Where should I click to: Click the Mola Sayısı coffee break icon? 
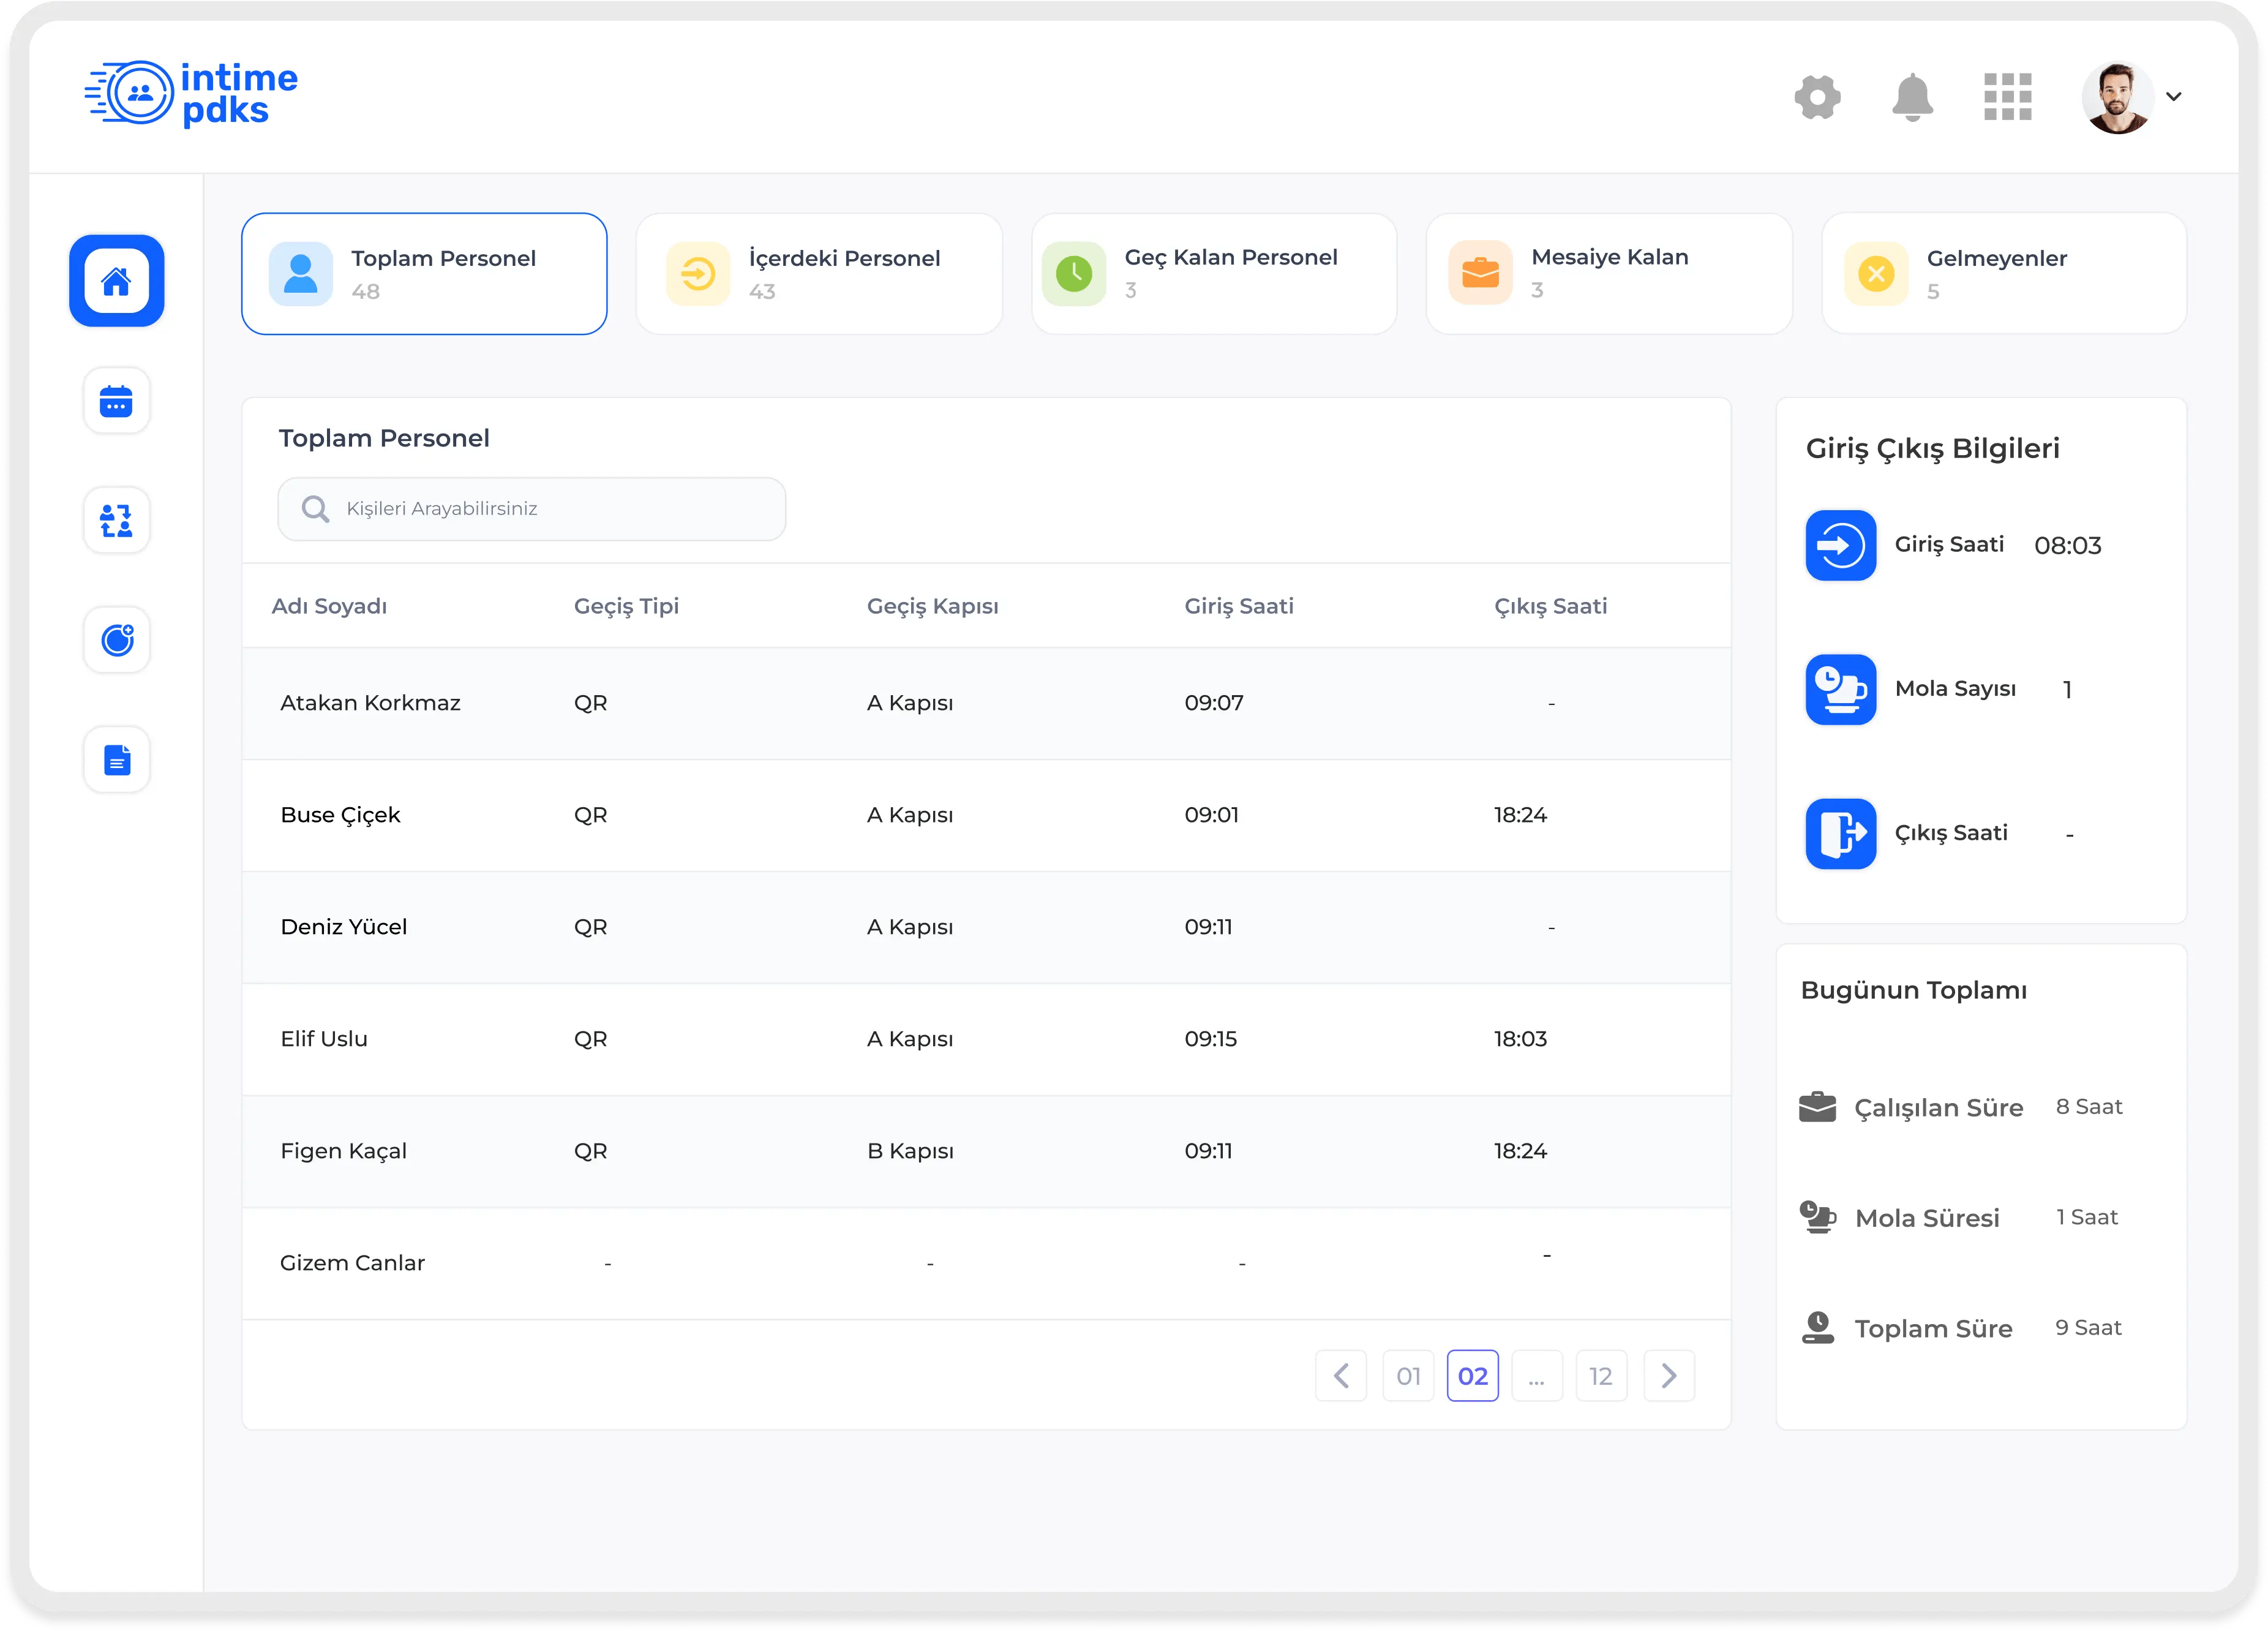coord(1840,689)
